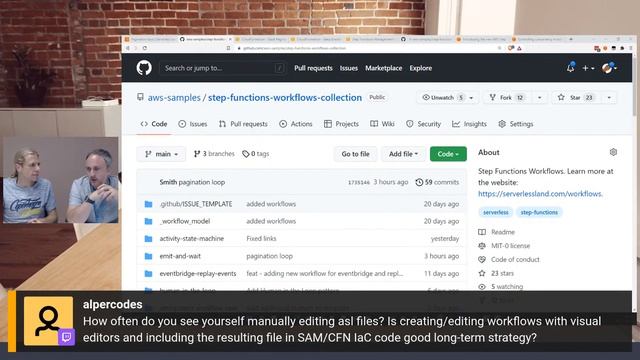Click the Unwatch button
This screenshot has height=360, width=640.
[x=442, y=98]
